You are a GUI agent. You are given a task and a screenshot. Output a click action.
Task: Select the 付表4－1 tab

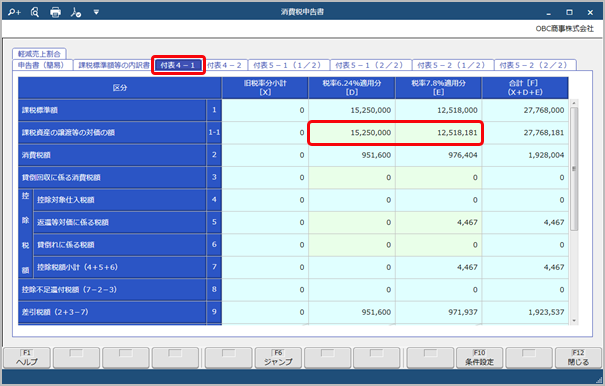pos(178,65)
